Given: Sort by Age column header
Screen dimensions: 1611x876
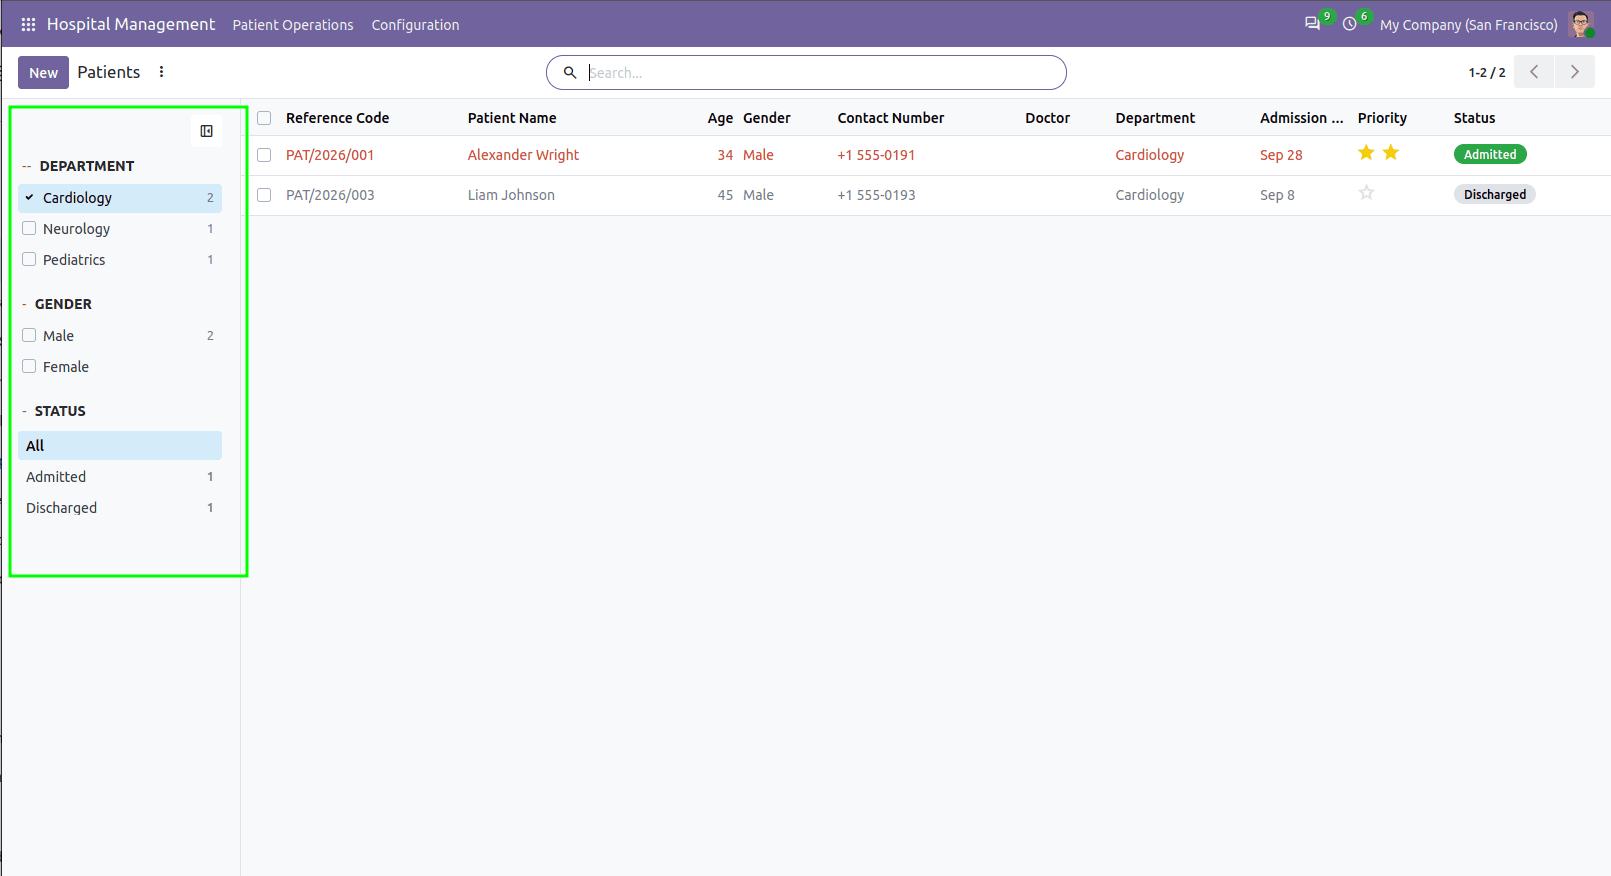Looking at the screenshot, I should [x=720, y=118].
